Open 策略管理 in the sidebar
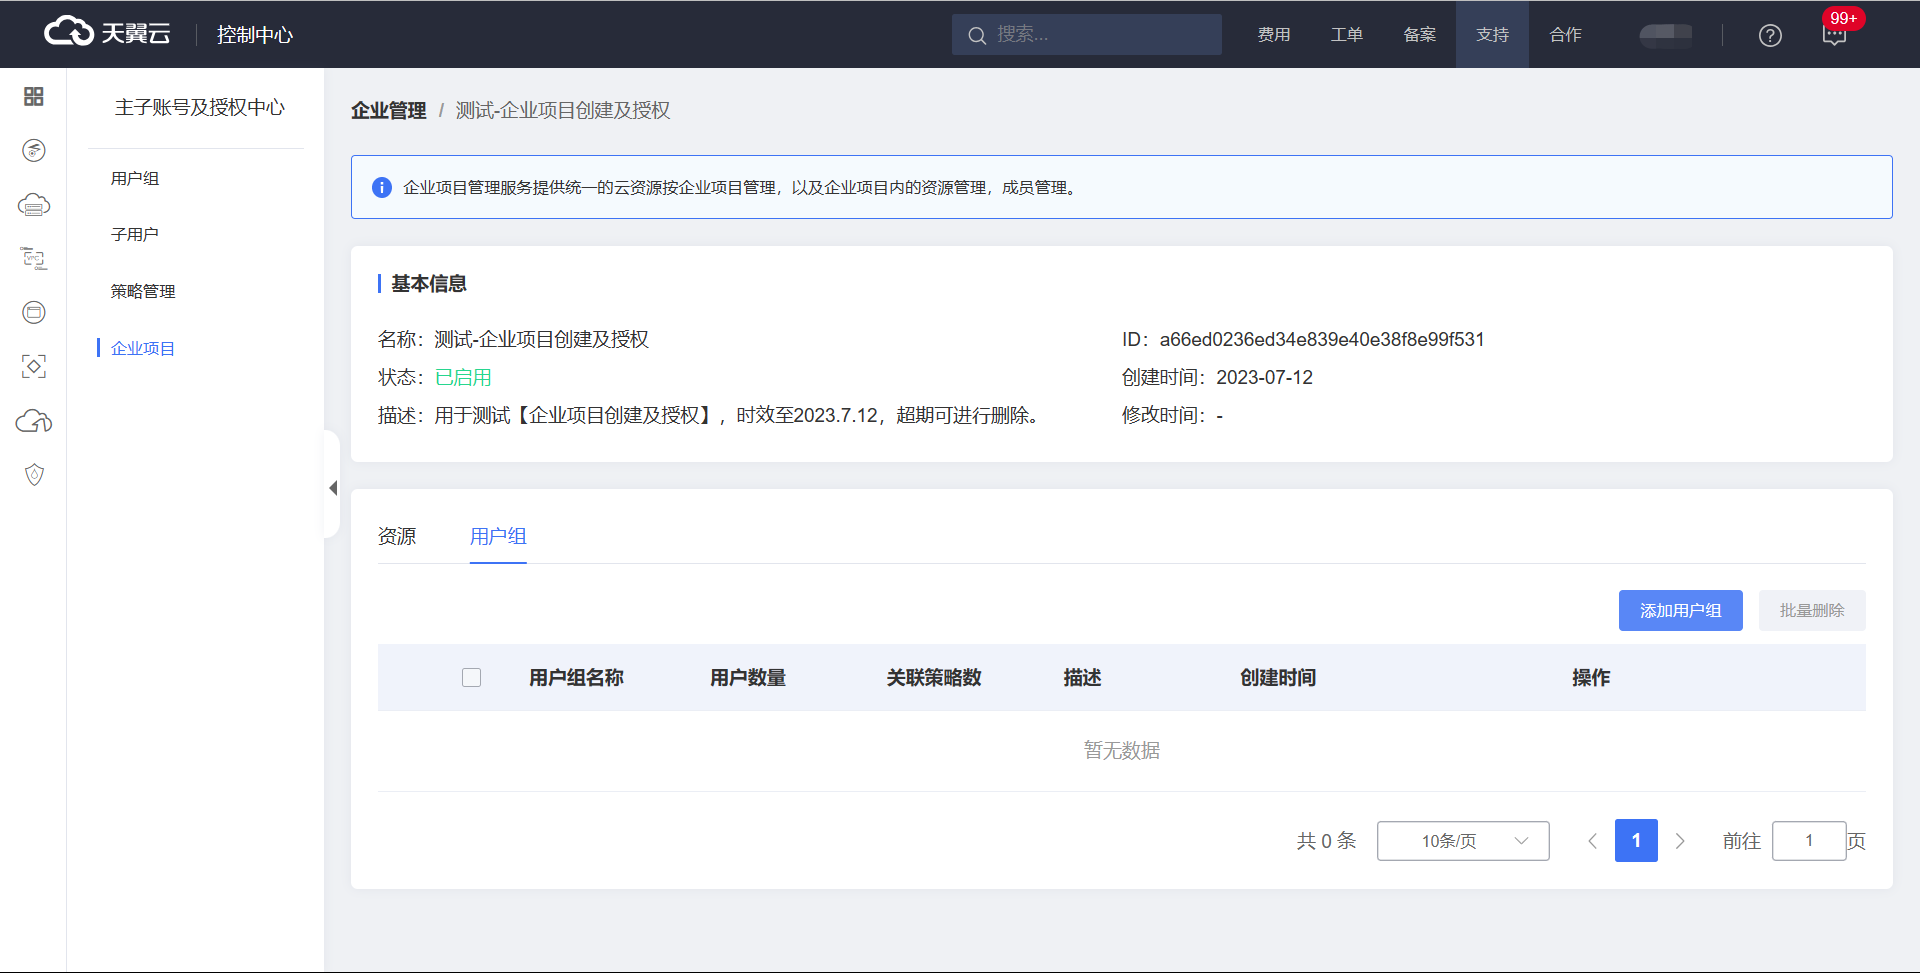 click(143, 291)
